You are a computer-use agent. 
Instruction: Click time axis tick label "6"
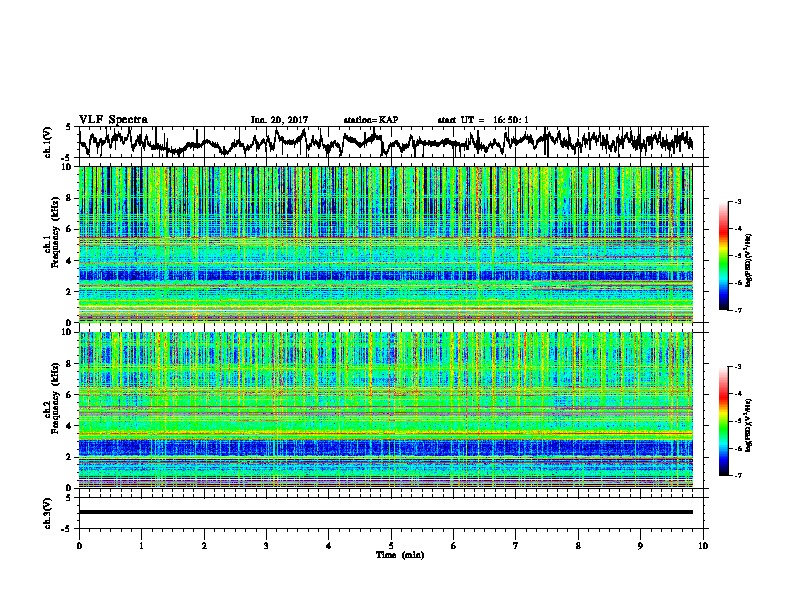[x=454, y=546]
